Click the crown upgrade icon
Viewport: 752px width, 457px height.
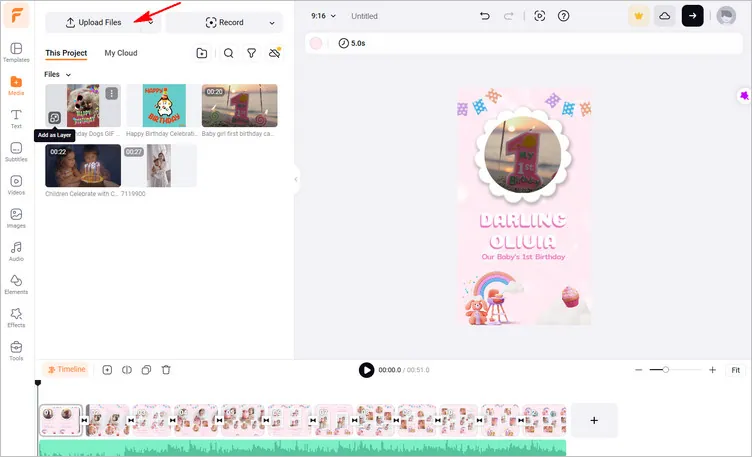tap(638, 16)
